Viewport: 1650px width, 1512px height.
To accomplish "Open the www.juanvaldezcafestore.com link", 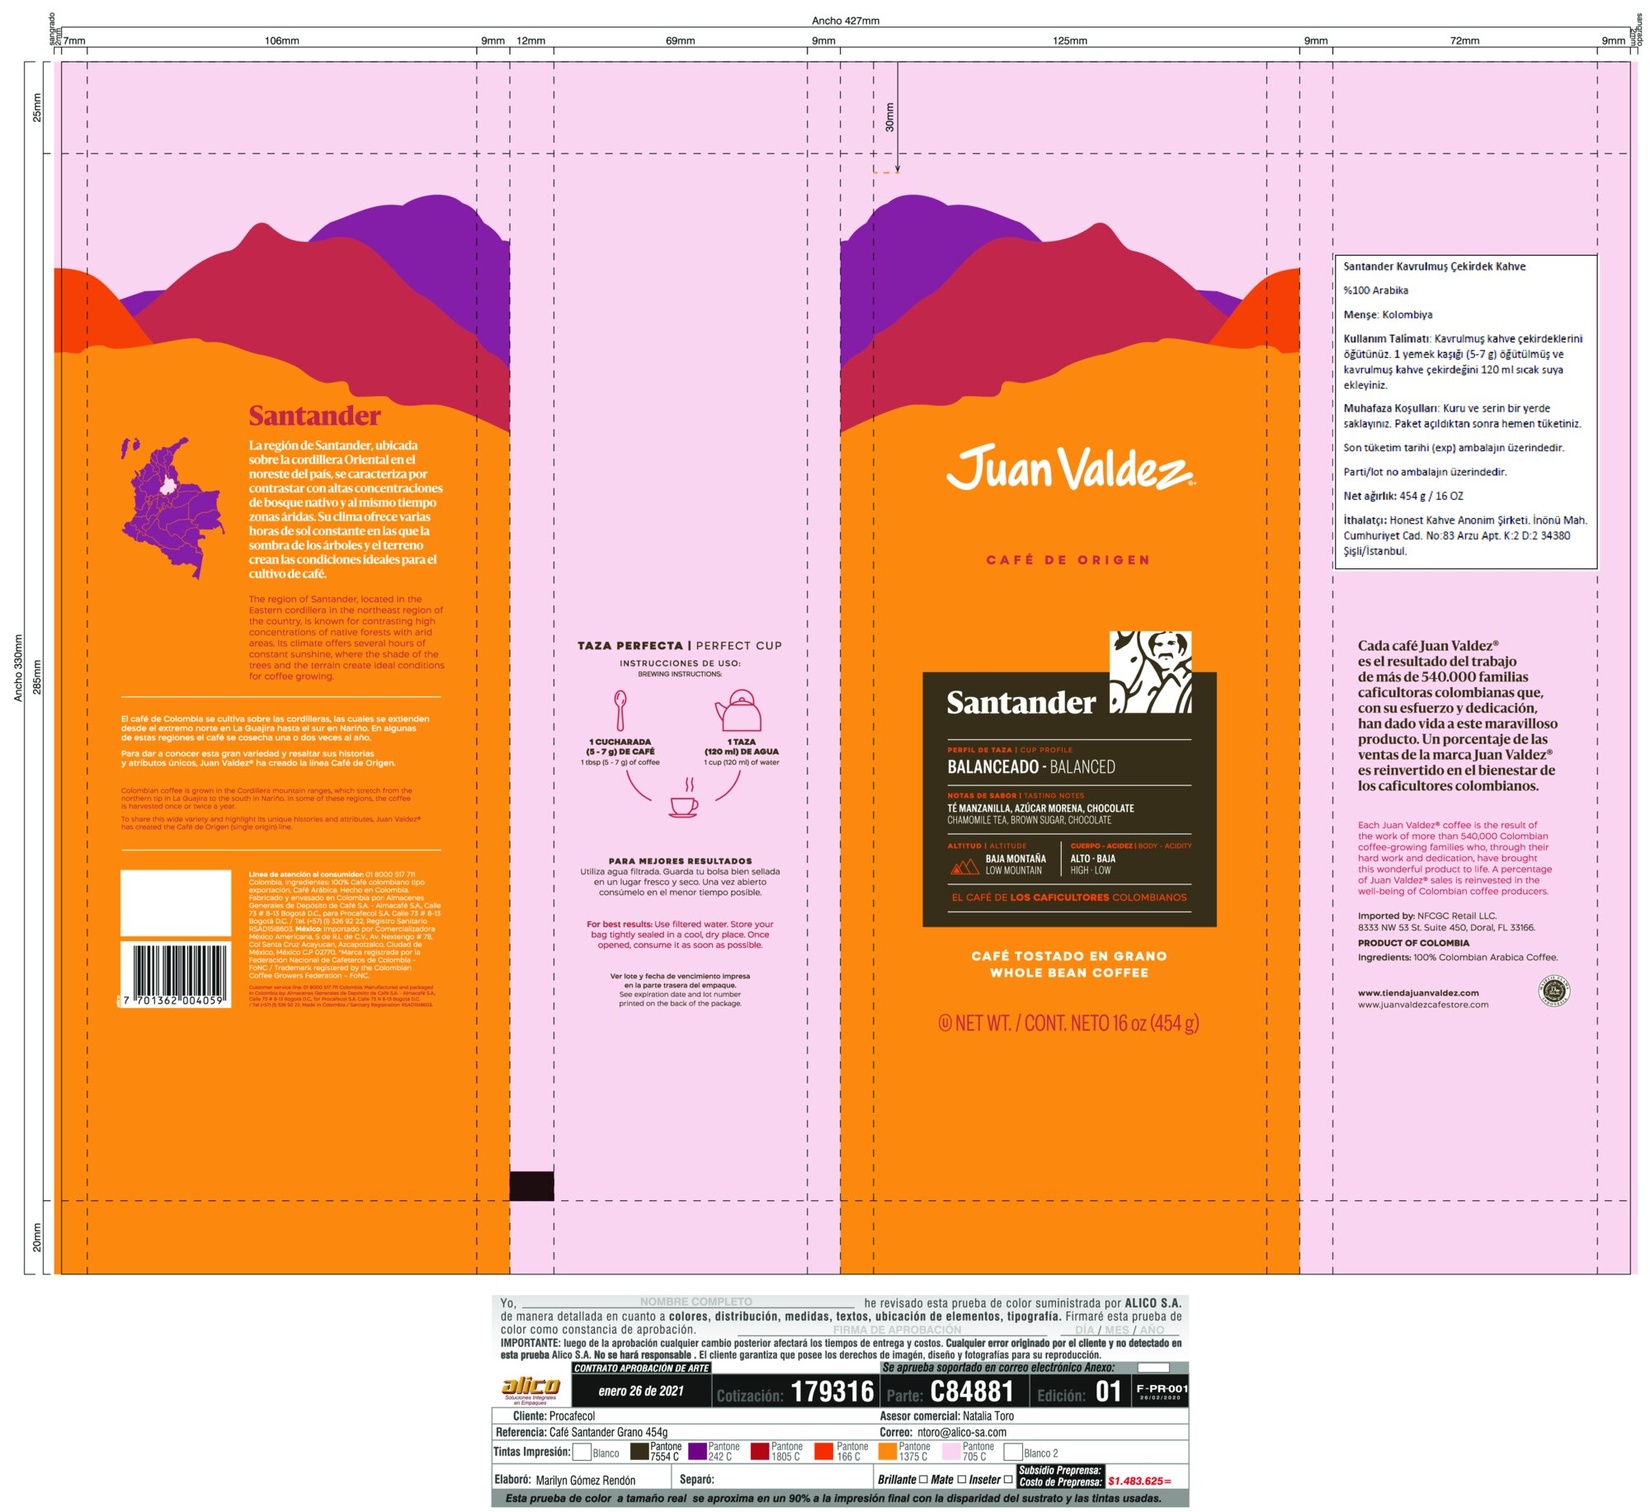I will (x=1423, y=1004).
